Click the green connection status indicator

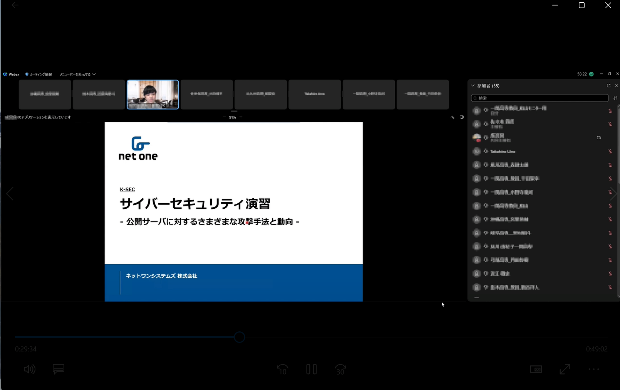point(591,74)
